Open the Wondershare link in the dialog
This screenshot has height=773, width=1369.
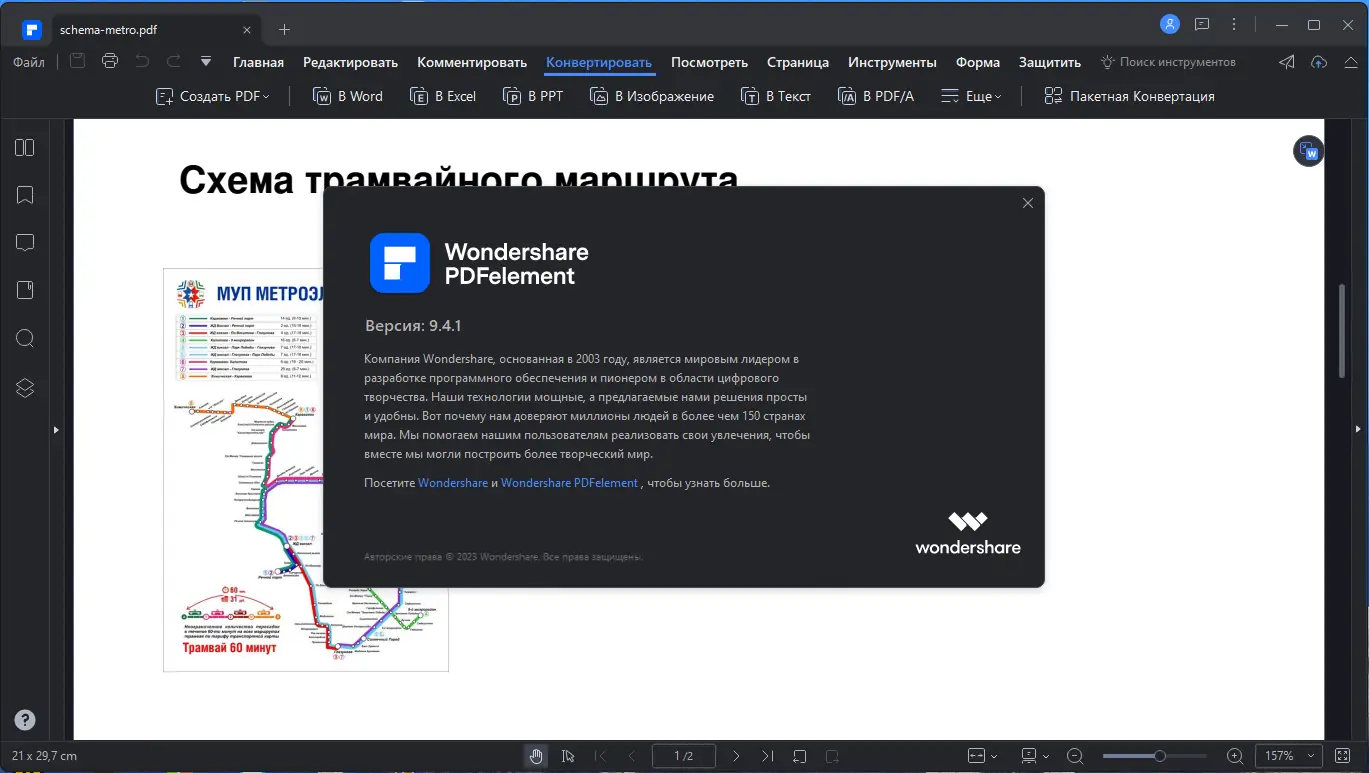coord(453,483)
